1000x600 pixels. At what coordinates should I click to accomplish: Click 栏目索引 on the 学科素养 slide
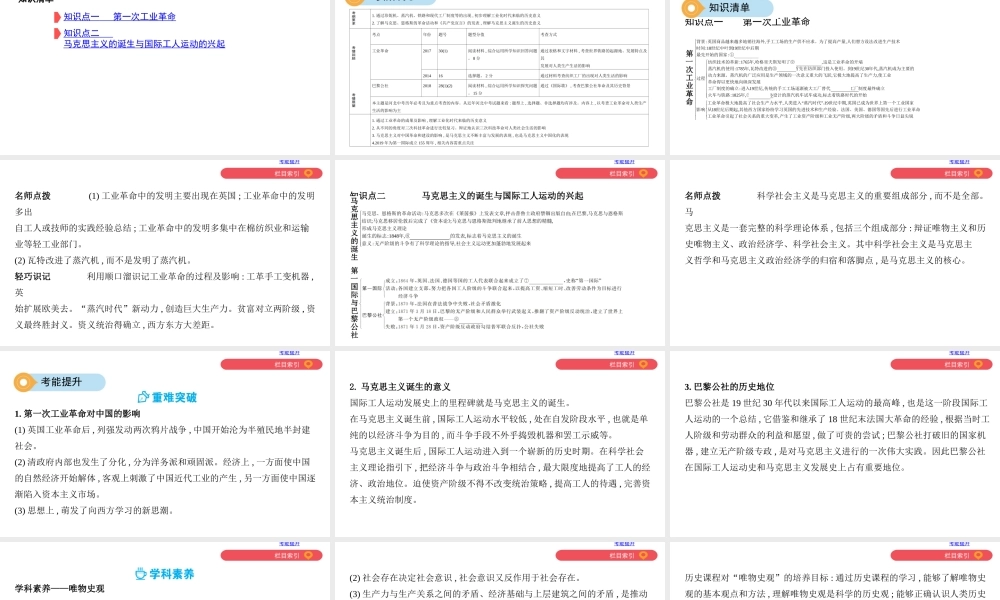click(272, 556)
